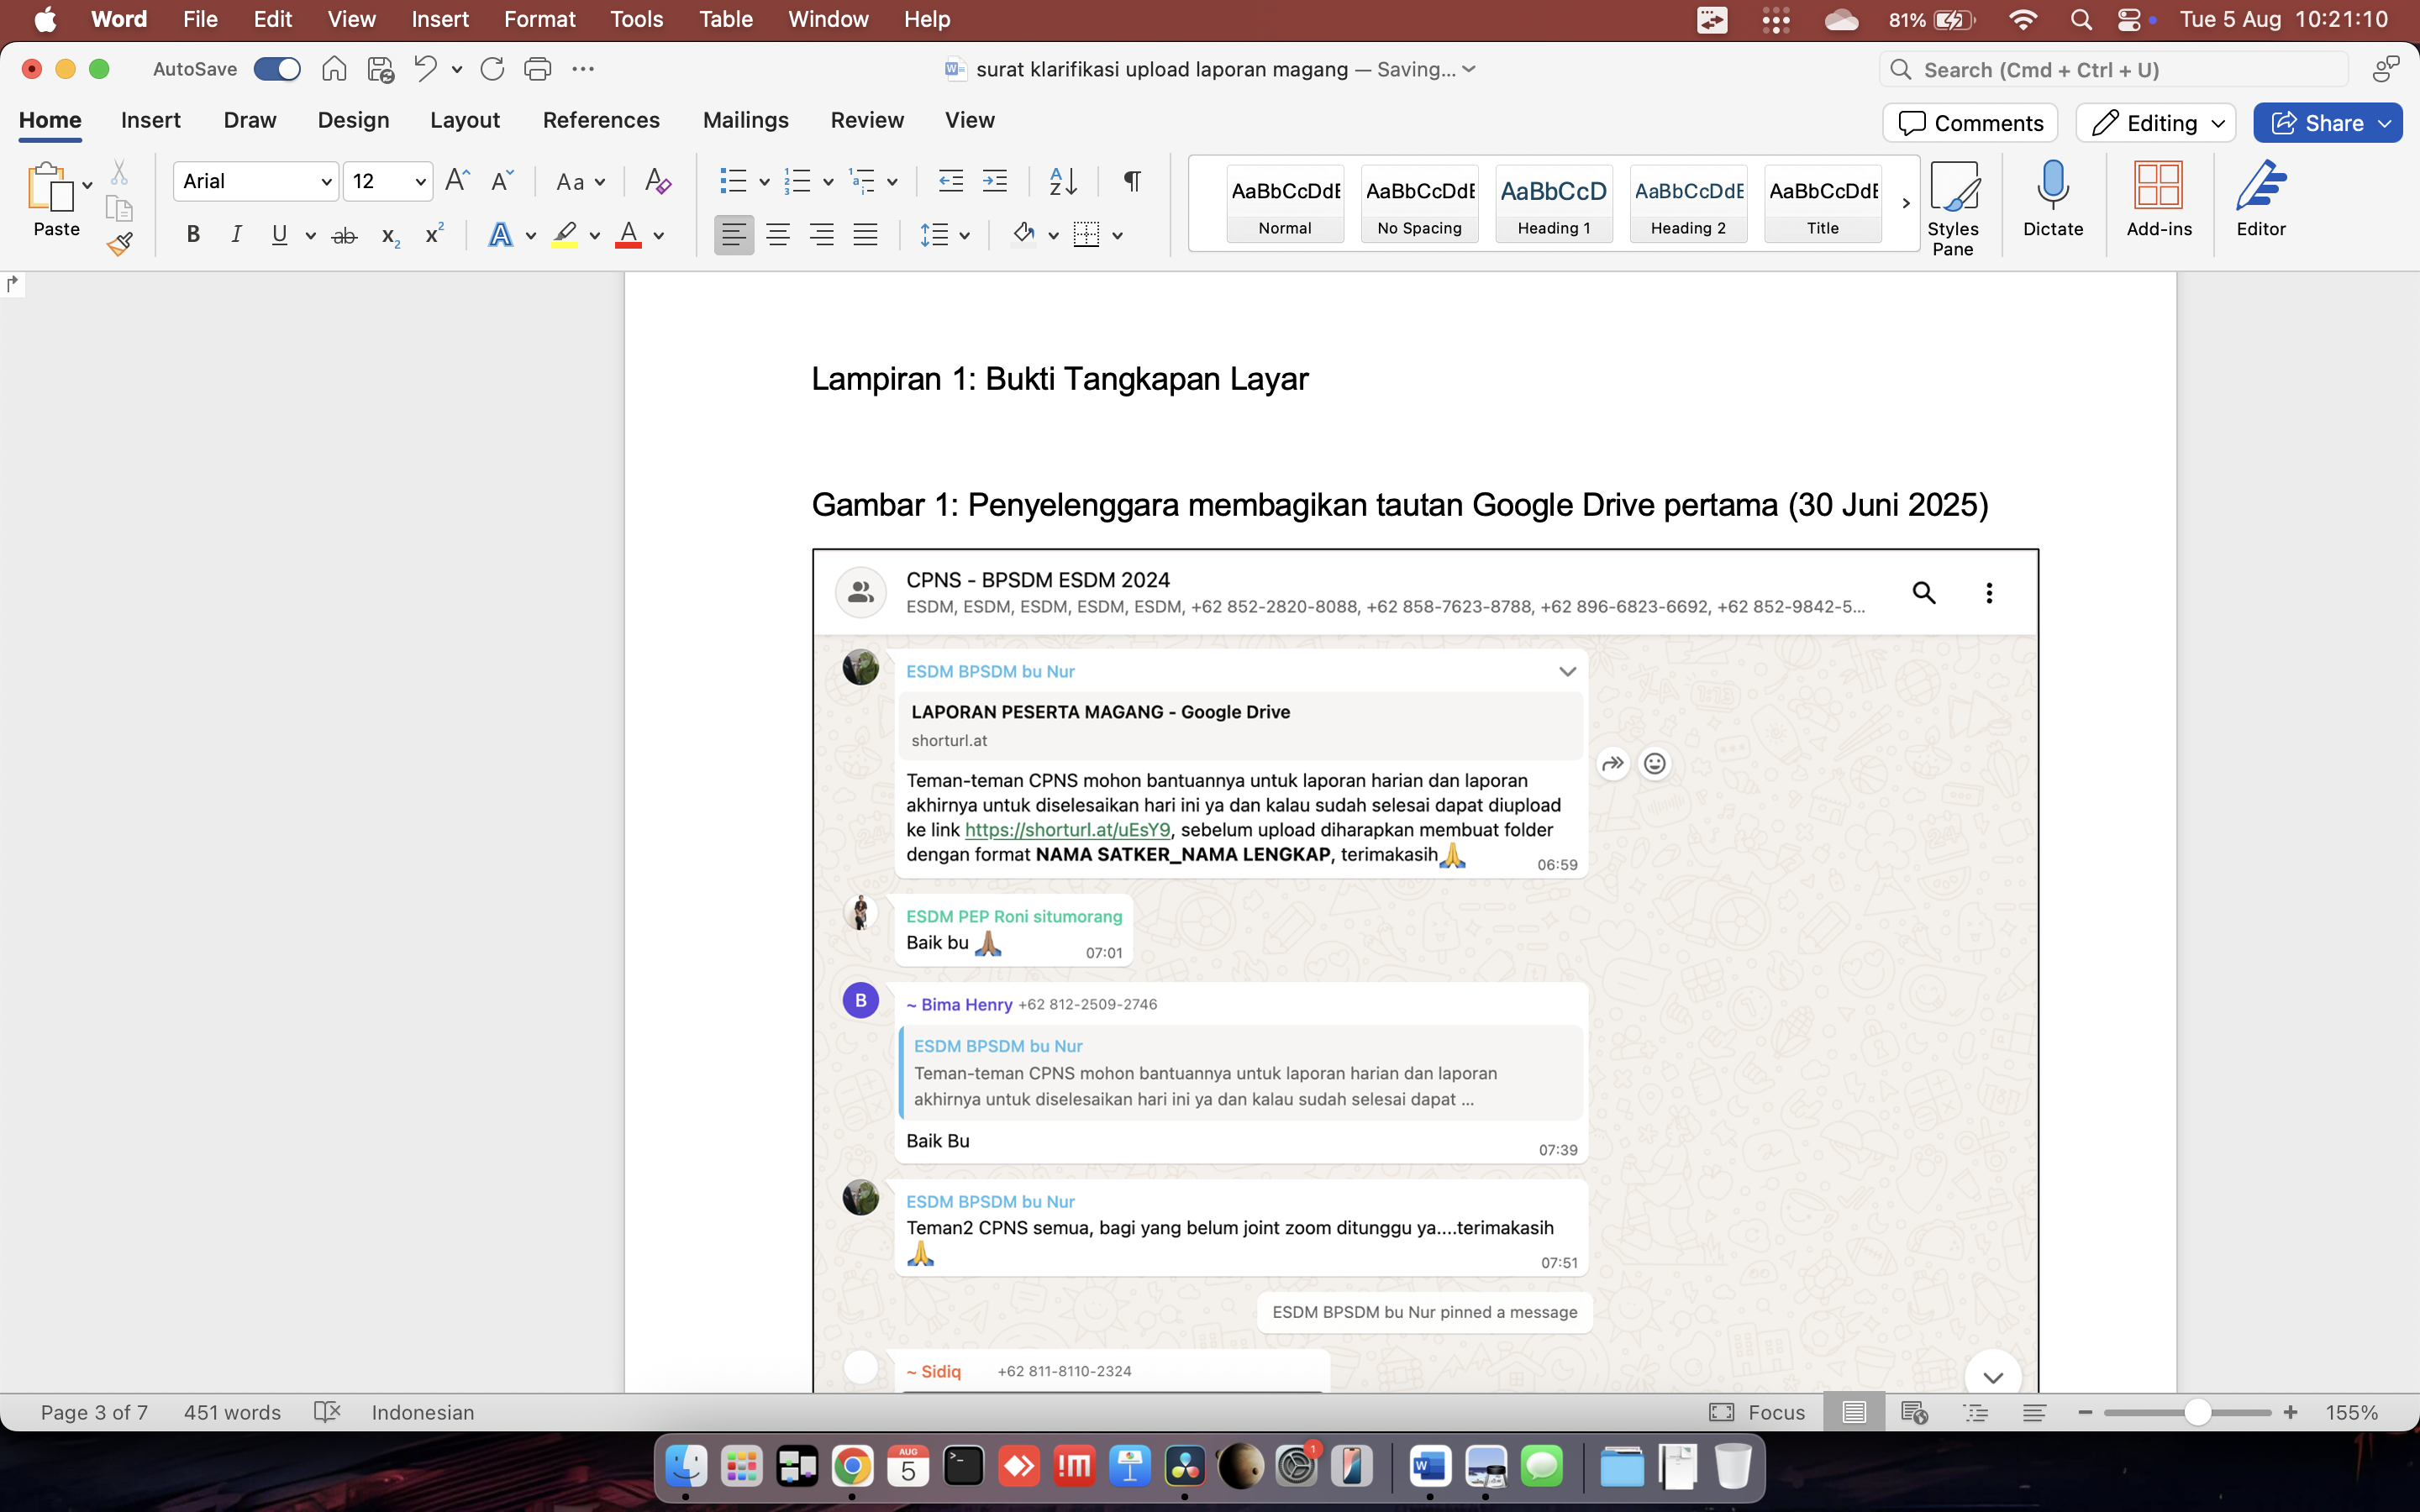The height and width of the screenshot is (1512, 2420).
Task: Click the Clear Formatting icon
Action: pyautogui.click(x=657, y=181)
